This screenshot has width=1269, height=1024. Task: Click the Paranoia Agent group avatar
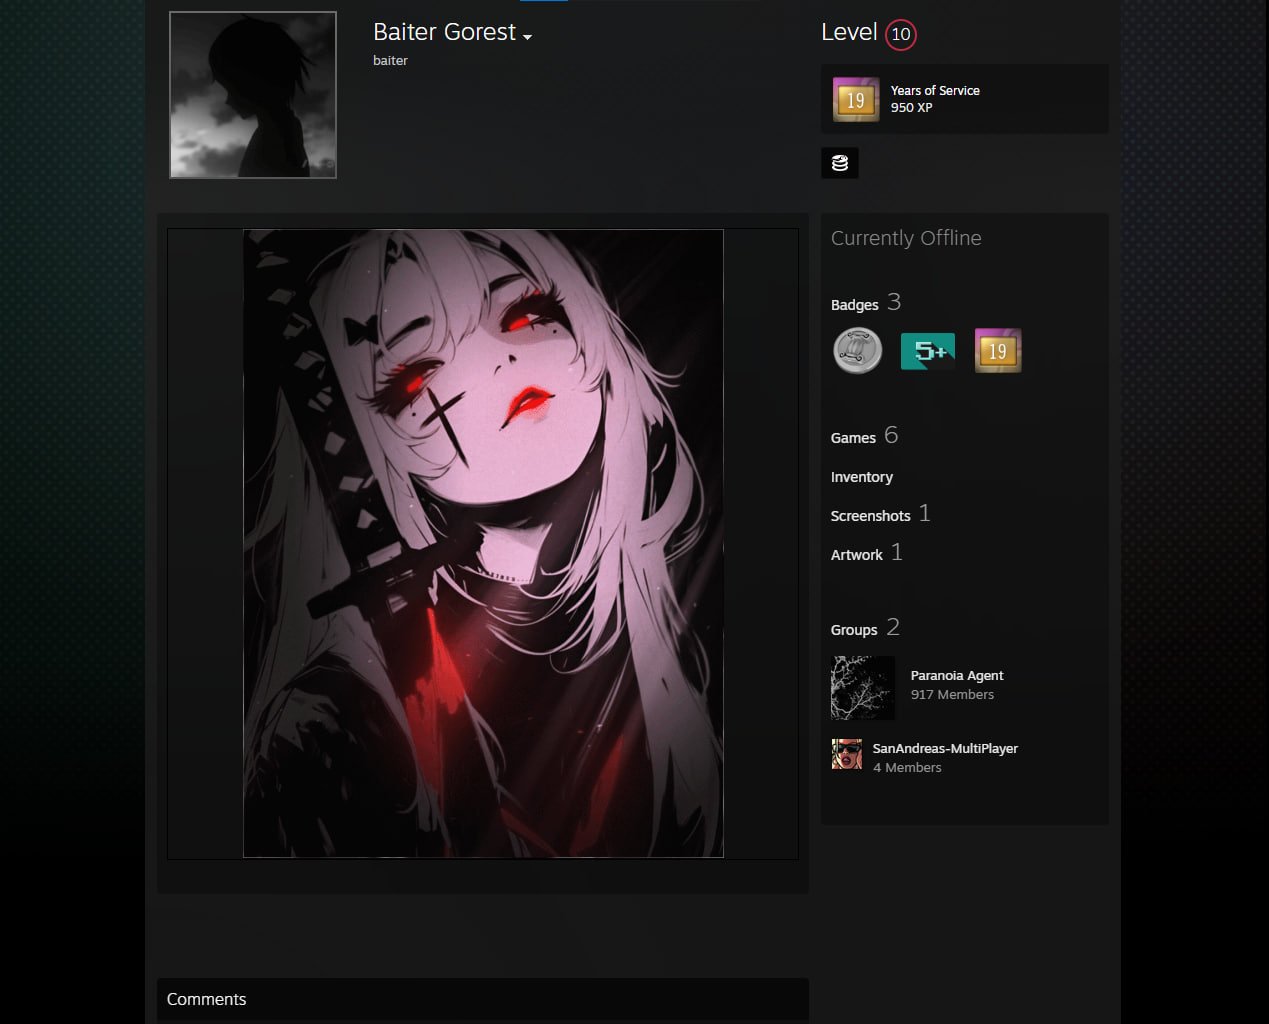[x=863, y=688]
